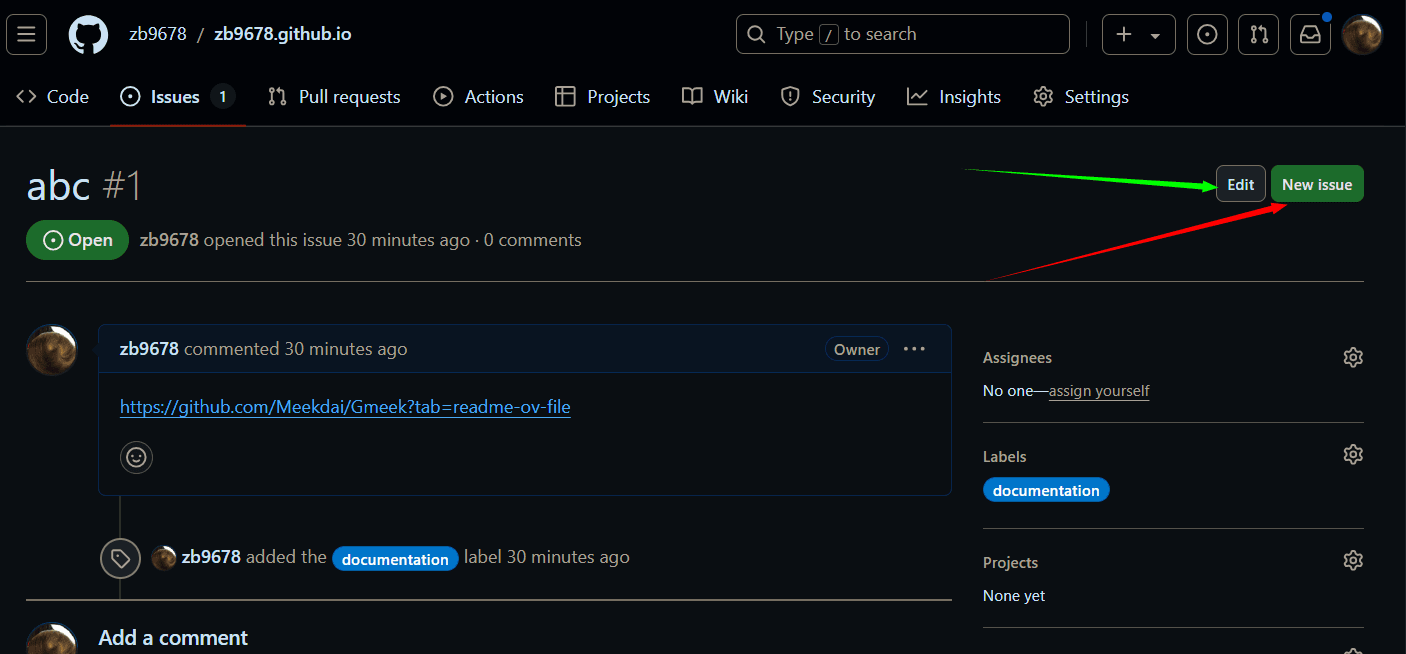Click the GitHub logo home icon
The height and width of the screenshot is (654, 1406).
coord(88,35)
